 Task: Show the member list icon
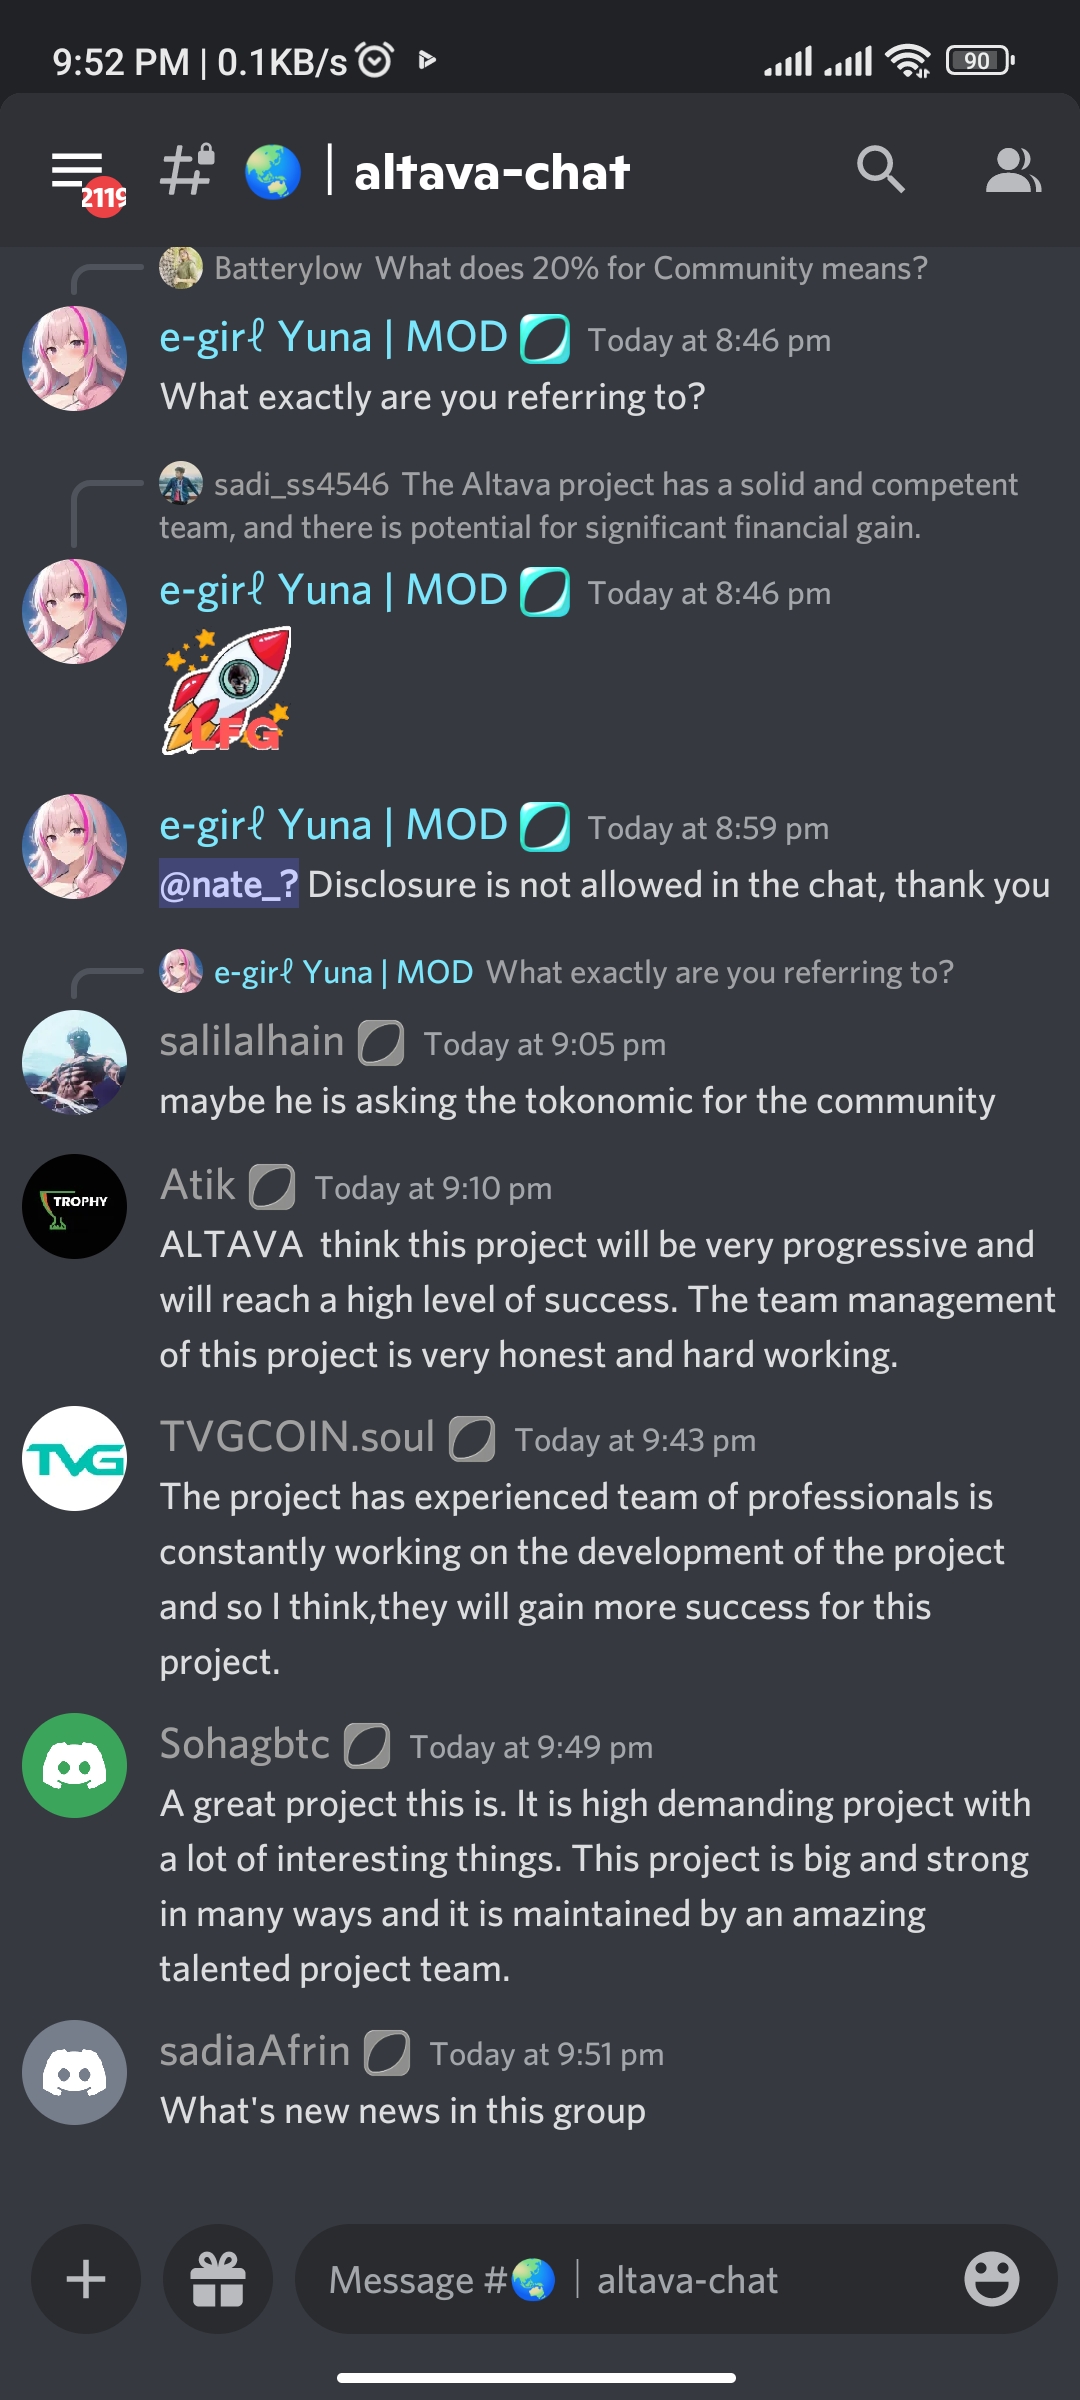click(x=1013, y=170)
